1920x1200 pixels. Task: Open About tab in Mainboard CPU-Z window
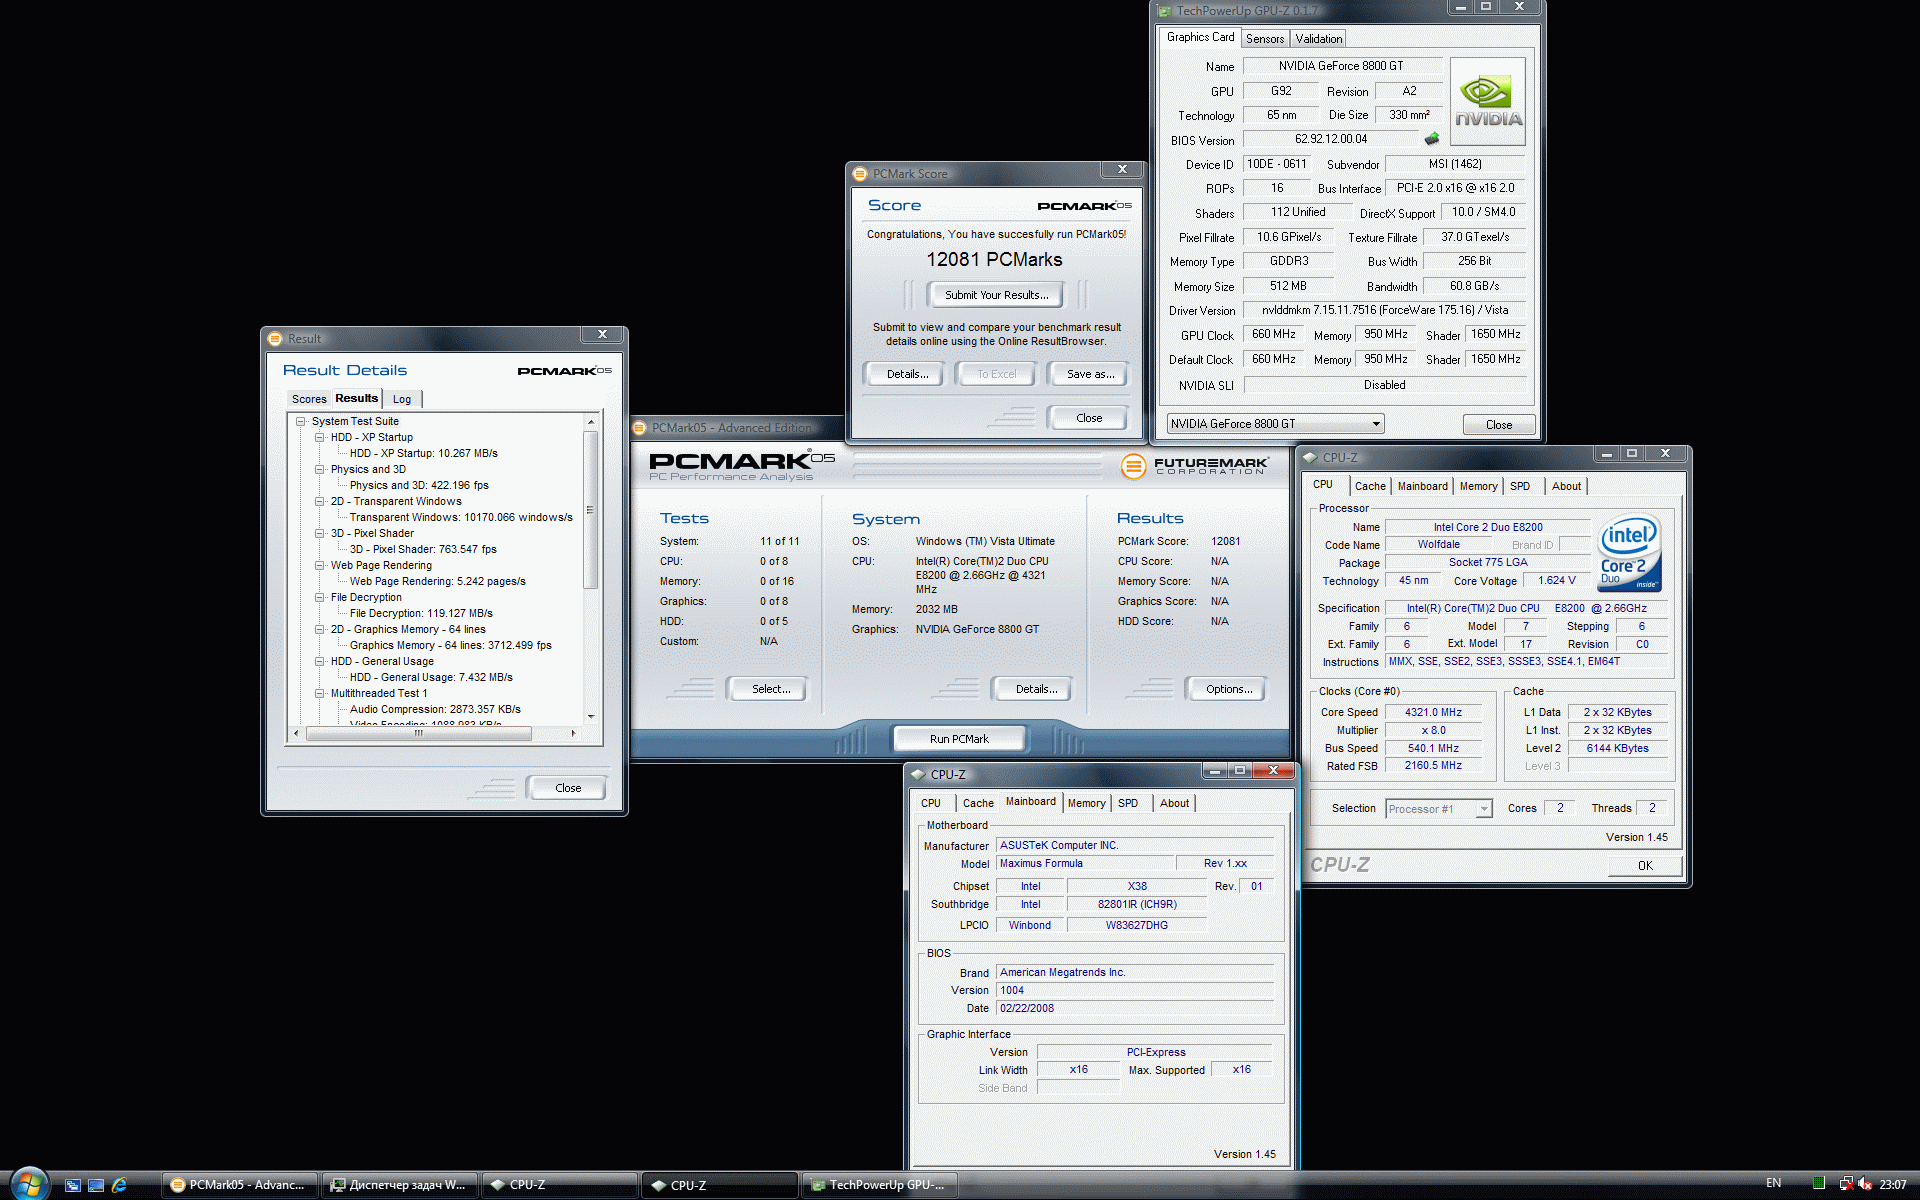coord(1174,803)
